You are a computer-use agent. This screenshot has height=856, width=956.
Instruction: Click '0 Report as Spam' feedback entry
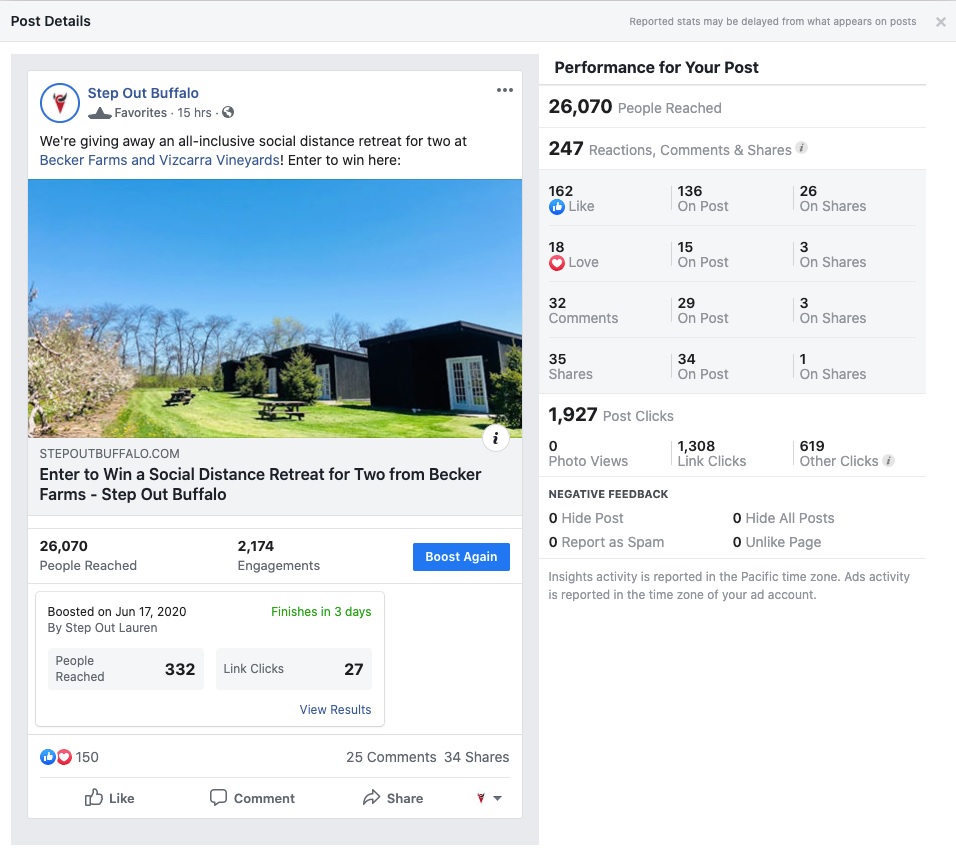tap(606, 542)
